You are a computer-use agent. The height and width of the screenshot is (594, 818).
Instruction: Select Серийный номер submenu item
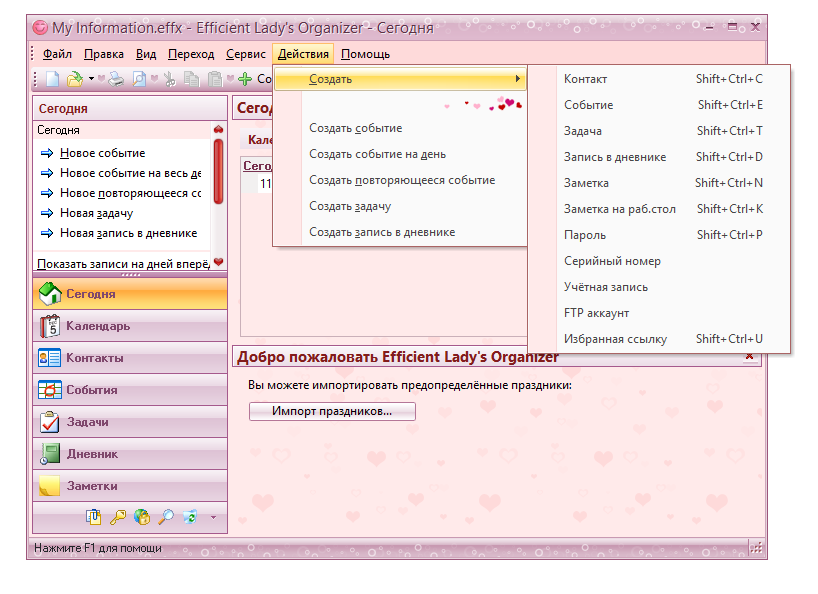tap(659, 262)
